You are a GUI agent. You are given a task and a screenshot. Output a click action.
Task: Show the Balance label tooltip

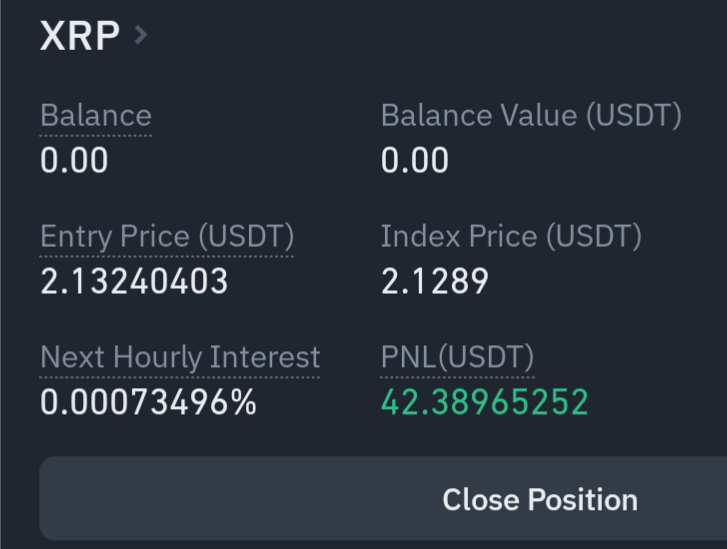95,116
